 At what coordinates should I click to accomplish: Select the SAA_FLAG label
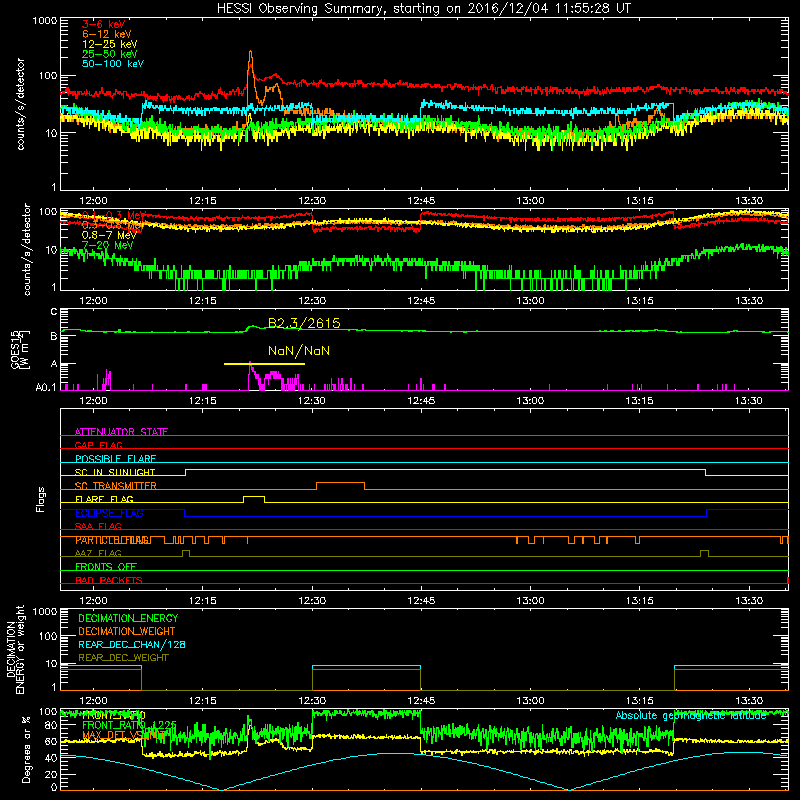[98, 527]
